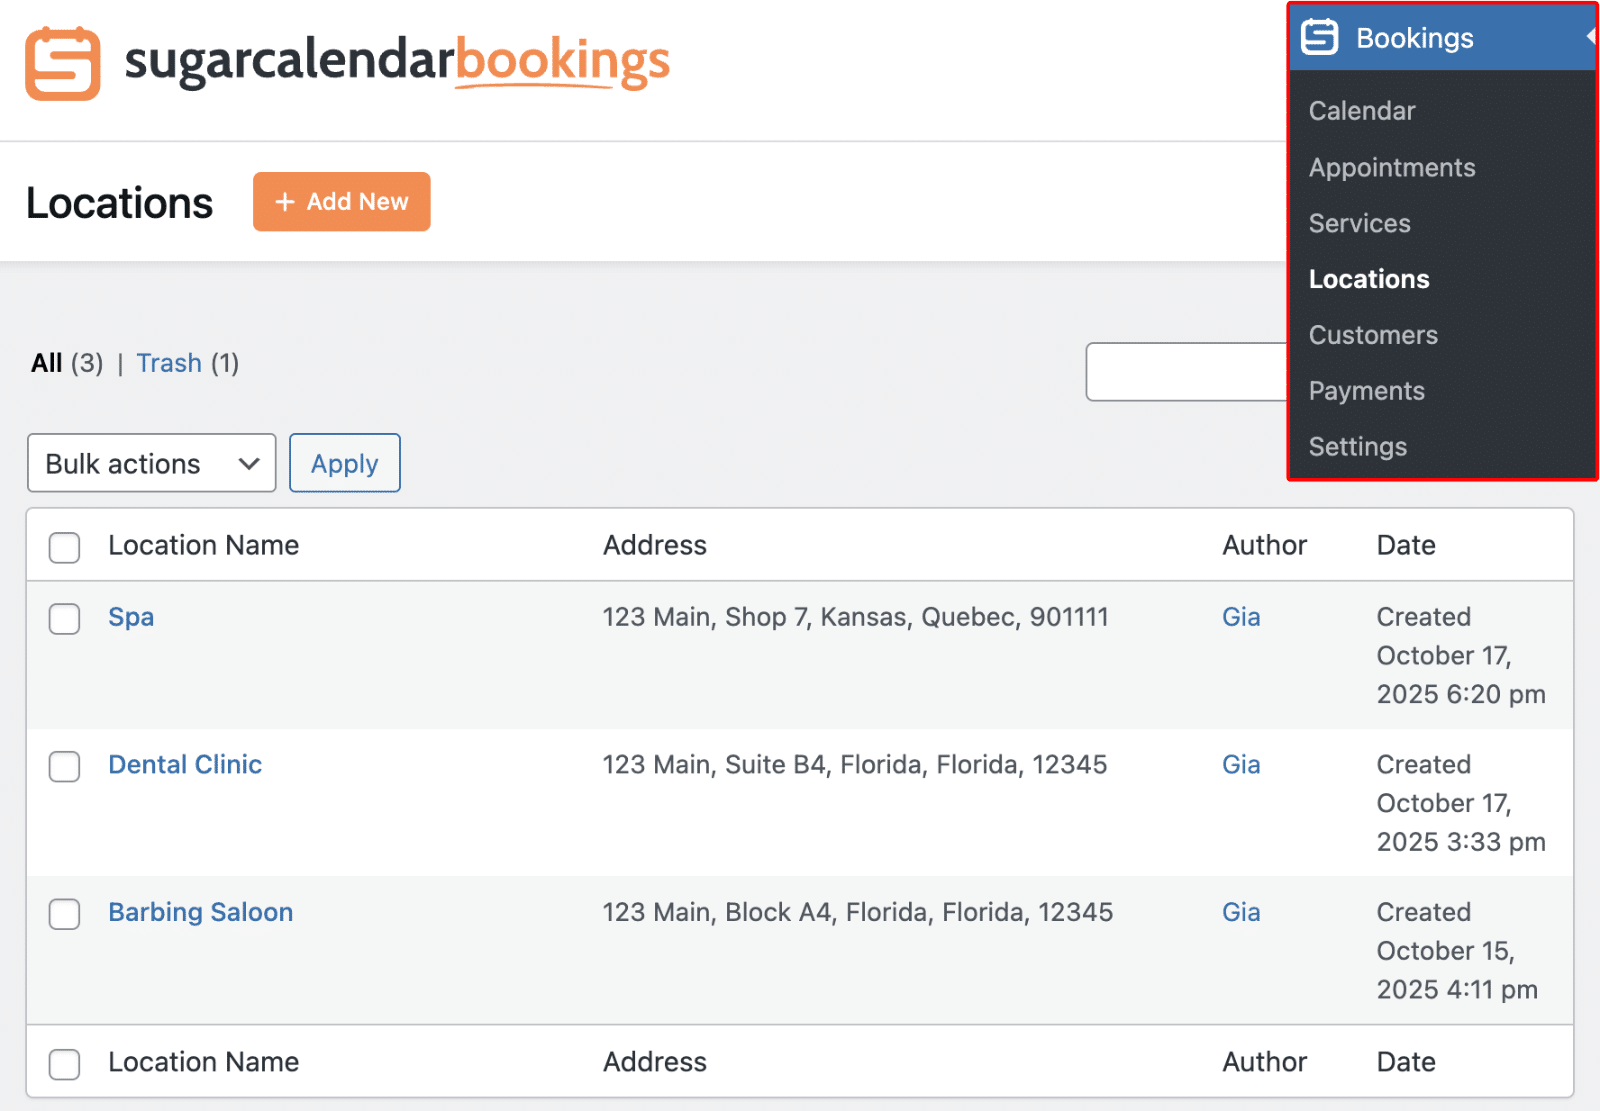Viewport: 1600px width, 1111px height.
Task: View the Trash filter
Action: coord(169,363)
